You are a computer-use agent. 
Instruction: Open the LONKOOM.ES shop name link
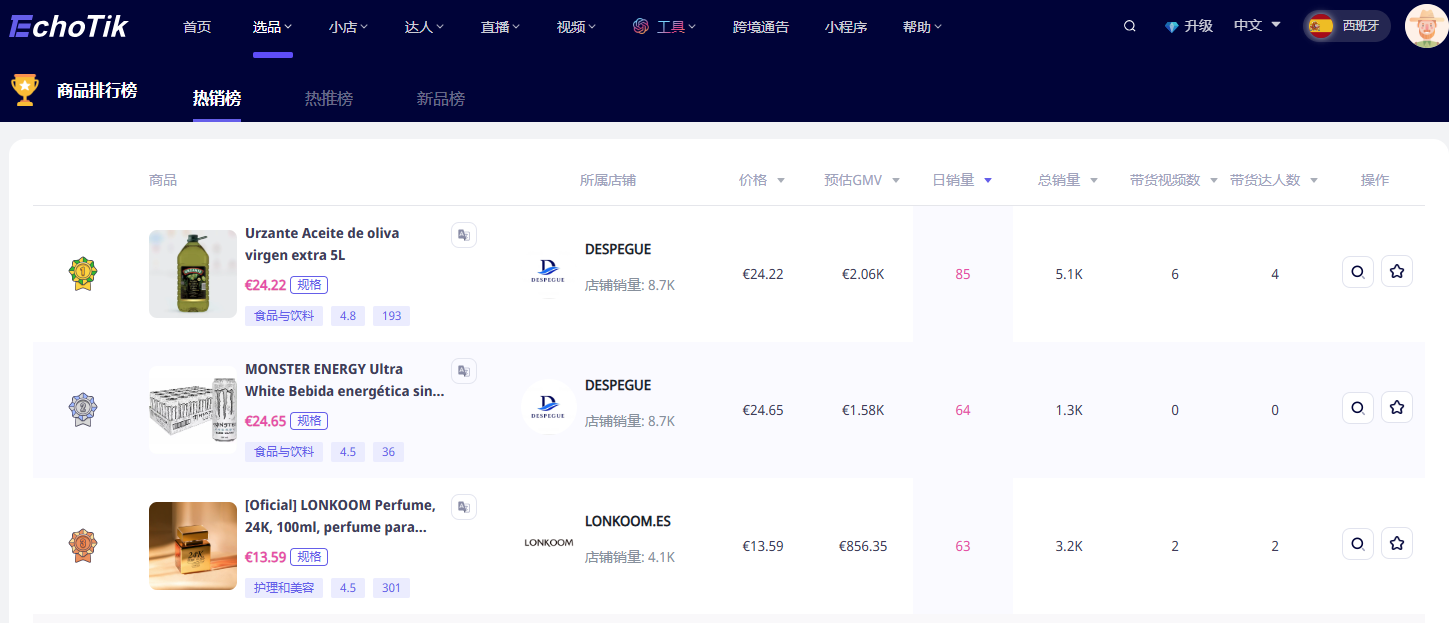pos(628,521)
